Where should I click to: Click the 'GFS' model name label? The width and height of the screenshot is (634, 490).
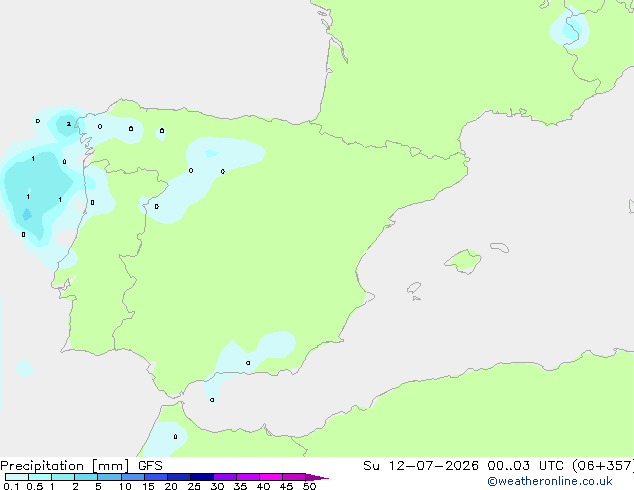click(150, 466)
